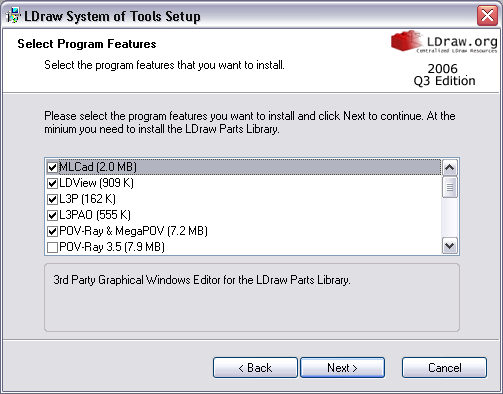Check the POV-Ray 3.5 (7.9 MB) checkbox
503x394 pixels.
pos(52,247)
